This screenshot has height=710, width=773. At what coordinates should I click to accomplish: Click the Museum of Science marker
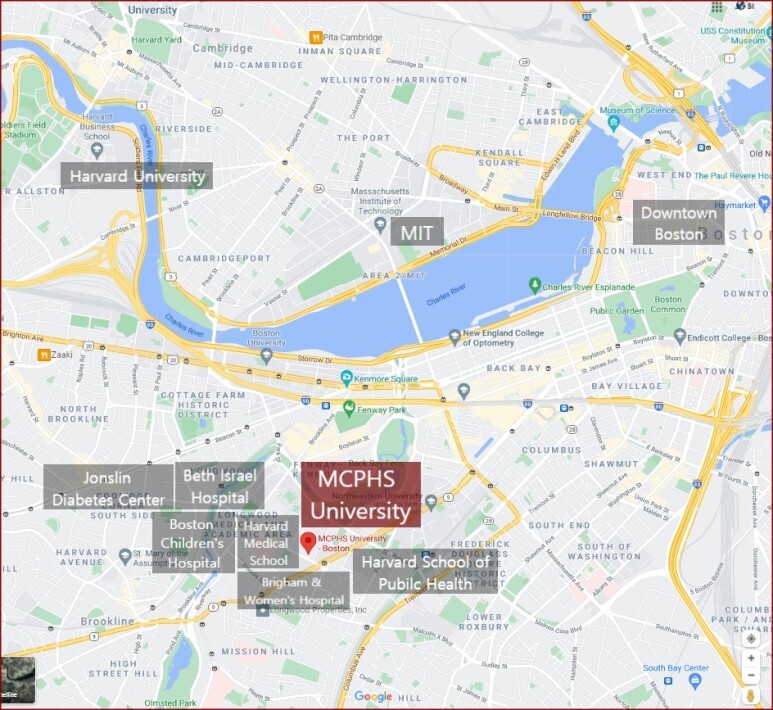[614, 123]
